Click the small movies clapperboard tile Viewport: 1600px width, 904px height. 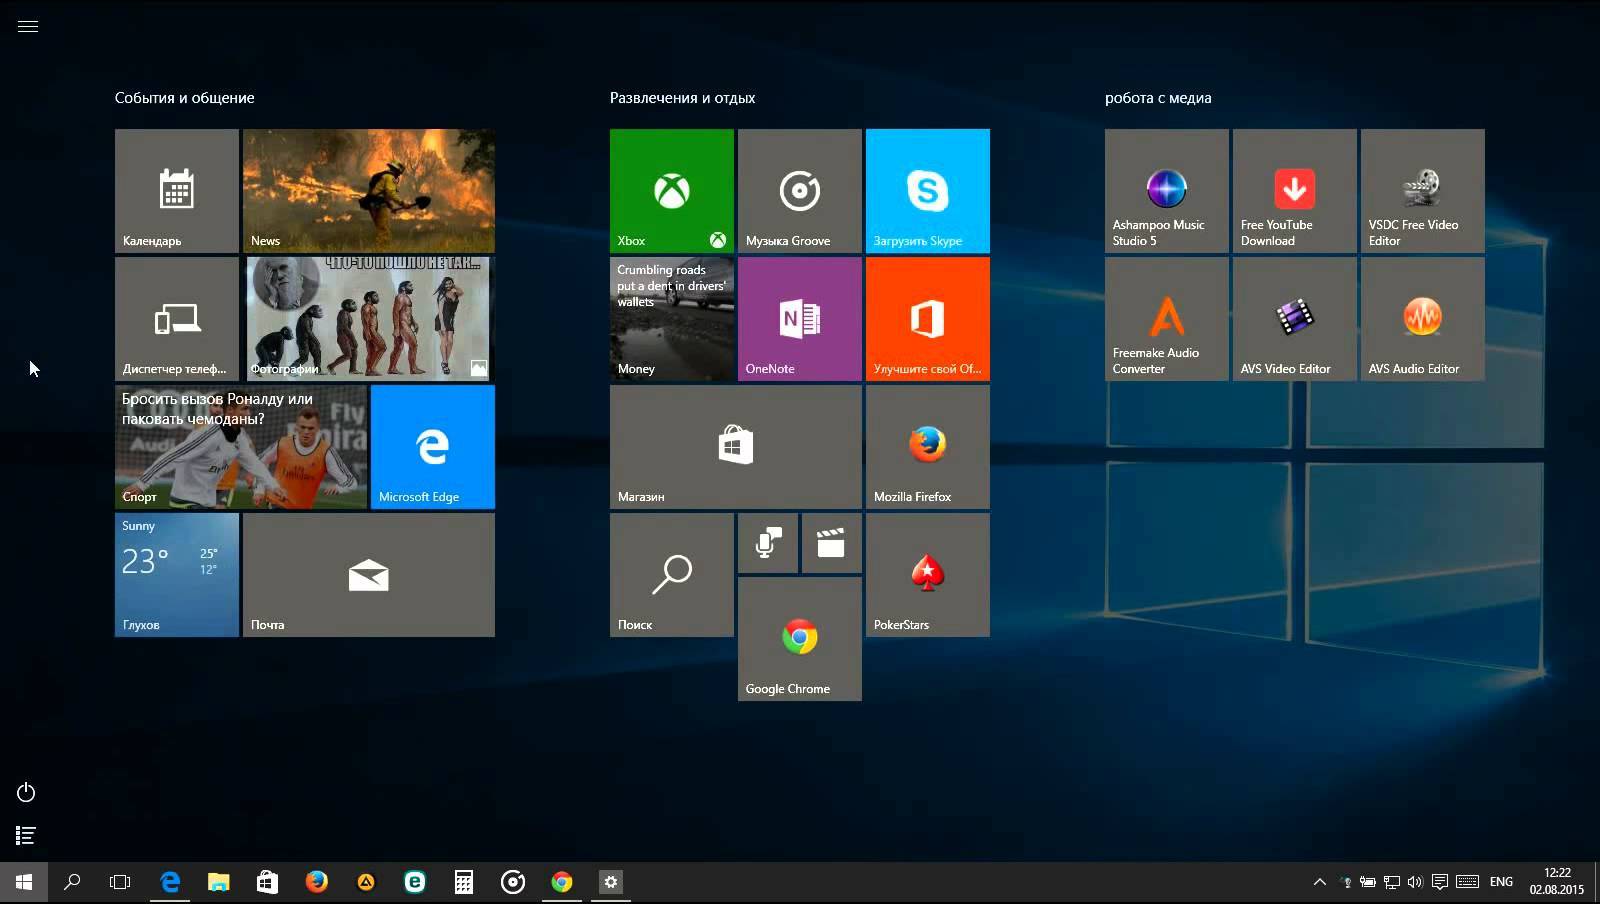click(832, 543)
